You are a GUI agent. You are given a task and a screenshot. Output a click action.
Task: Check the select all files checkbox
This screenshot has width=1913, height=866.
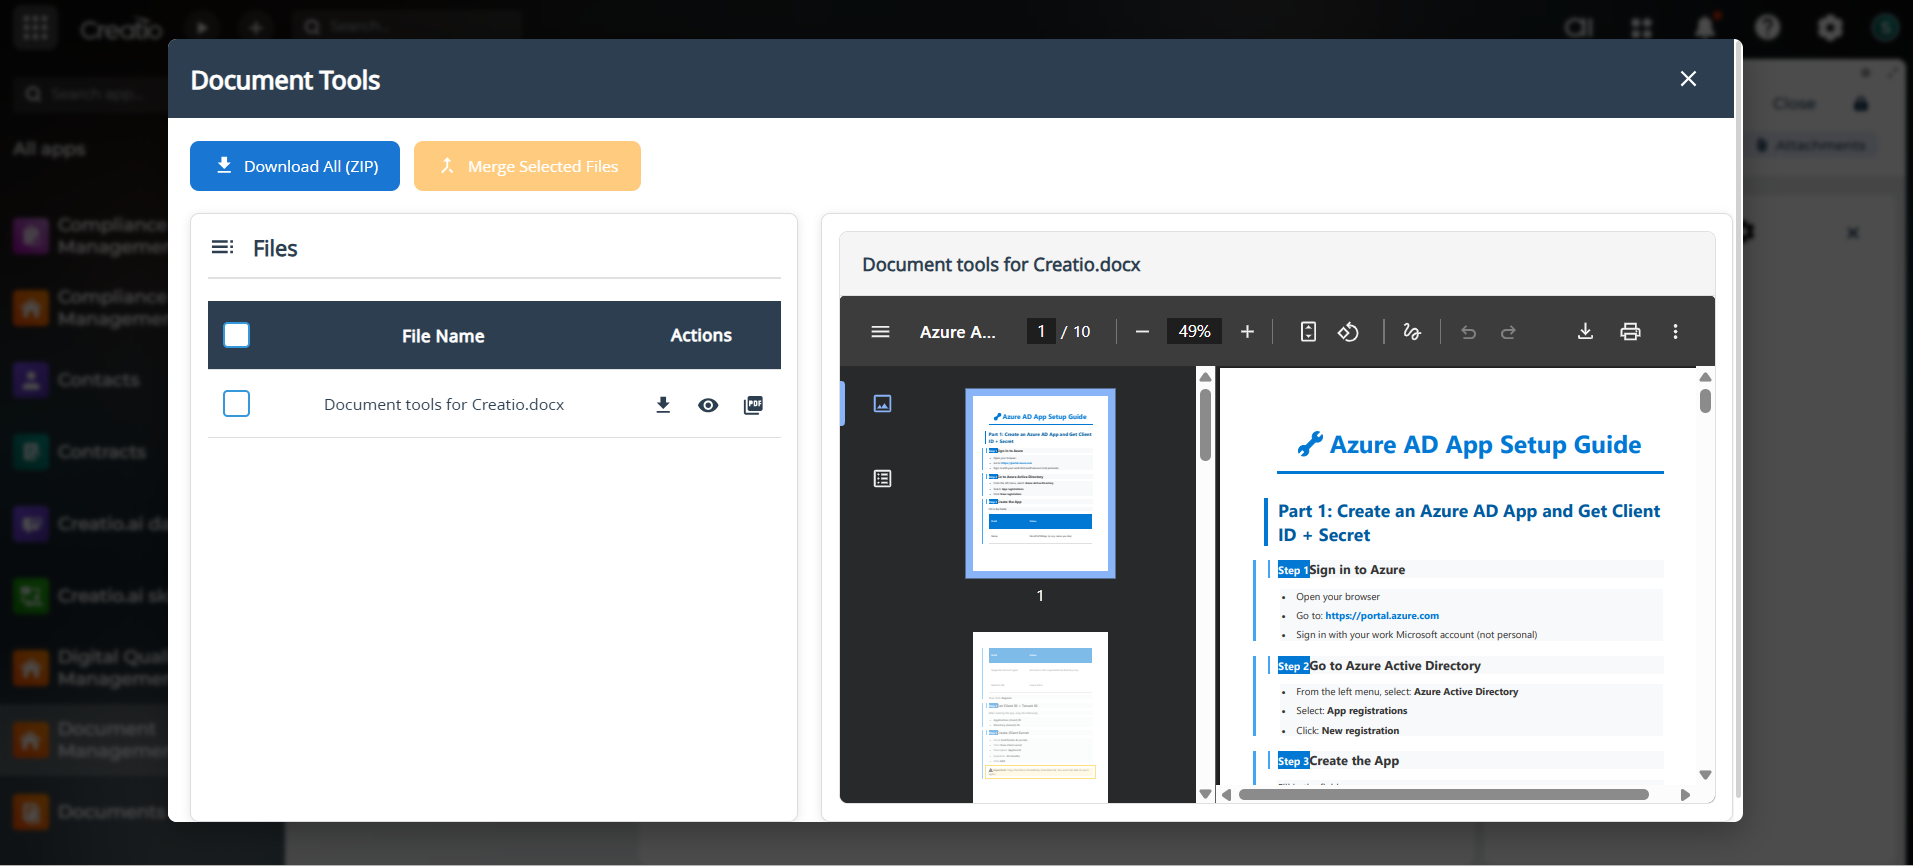pyautogui.click(x=237, y=335)
